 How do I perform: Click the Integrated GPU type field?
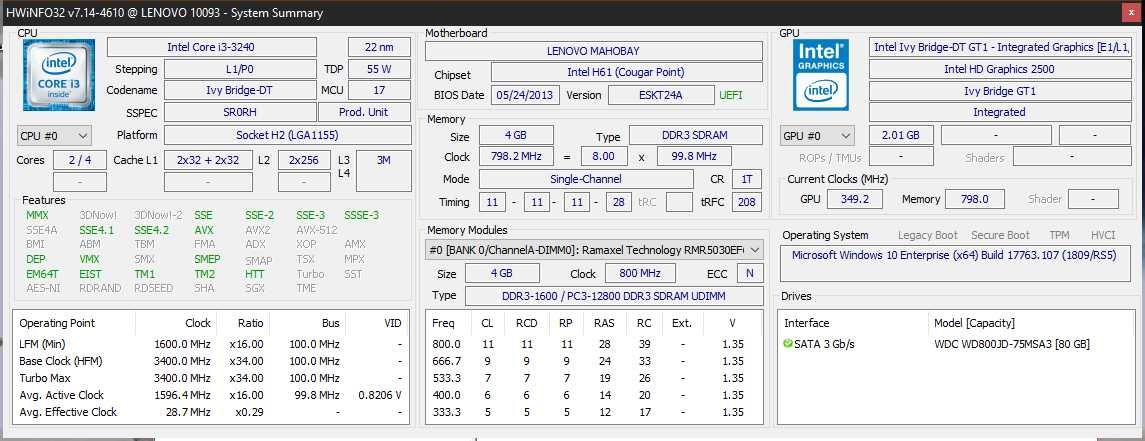point(999,112)
